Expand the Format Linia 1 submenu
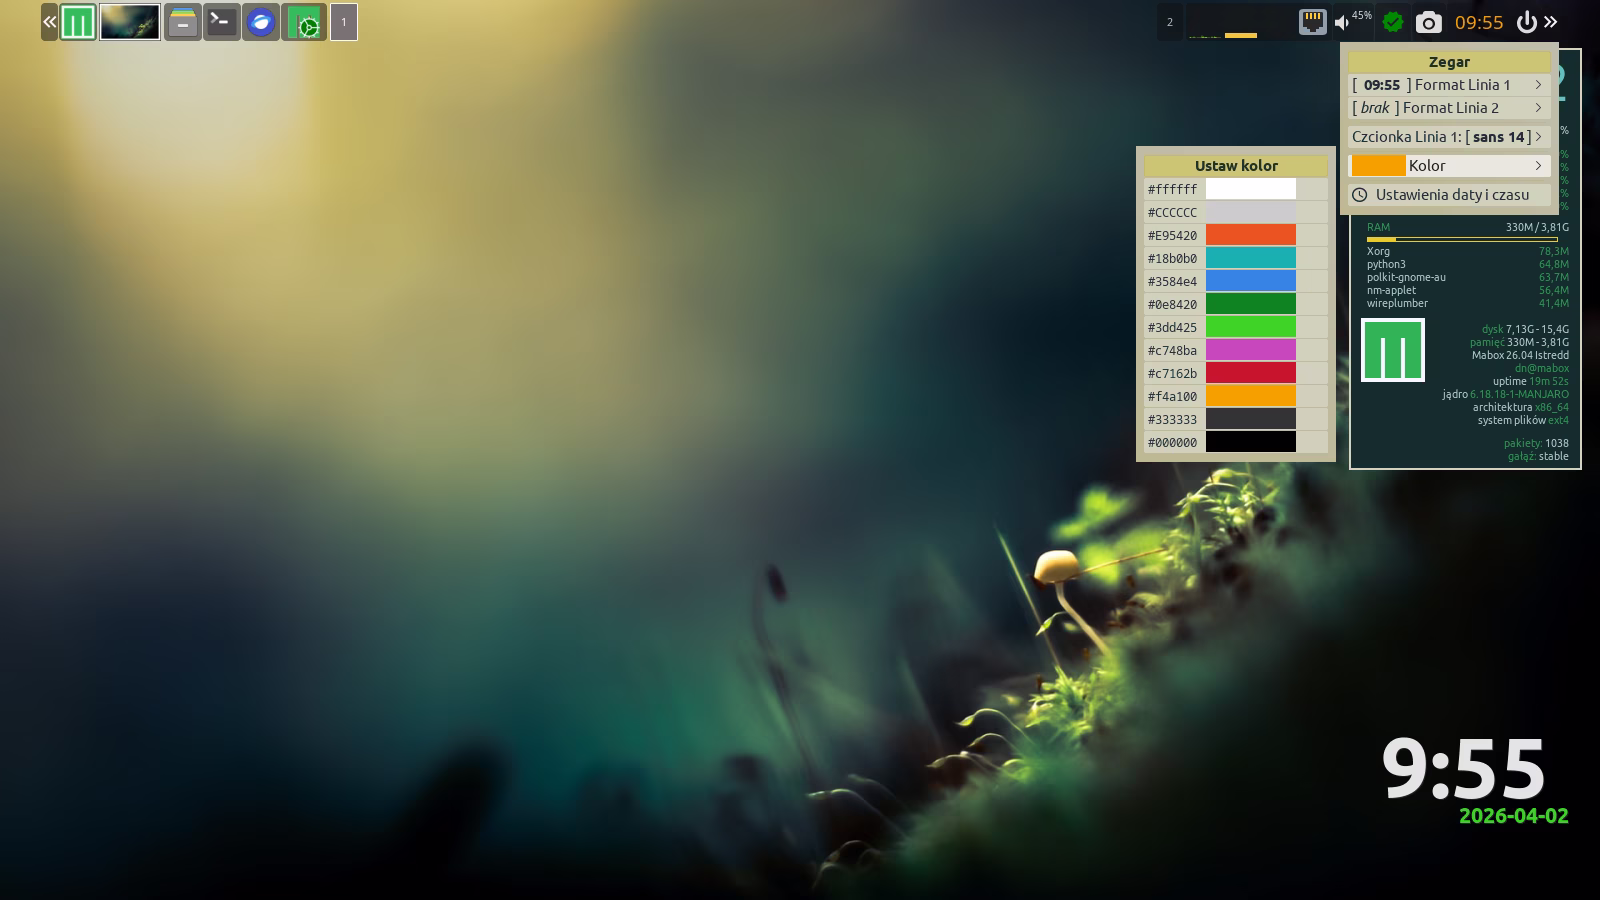The image size is (1600, 900). (x=1448, y=85)
